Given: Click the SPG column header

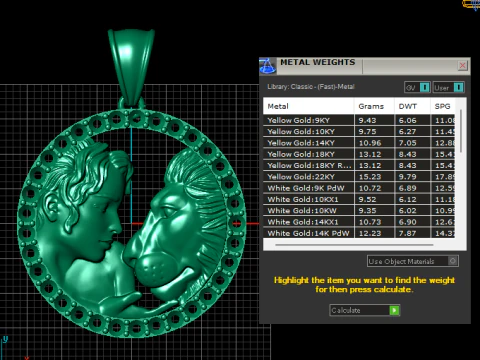Looking at the screenshot, I should coord(443,106).
